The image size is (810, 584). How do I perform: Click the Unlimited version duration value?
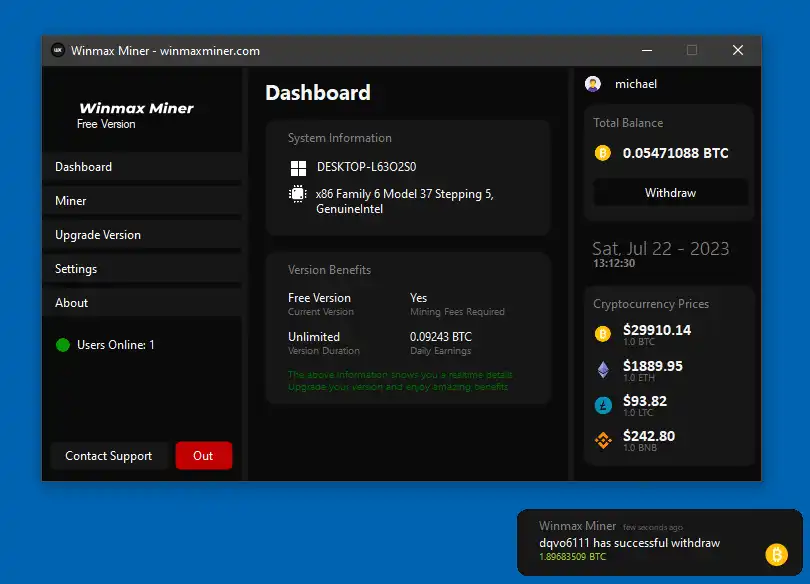[314, 337]
